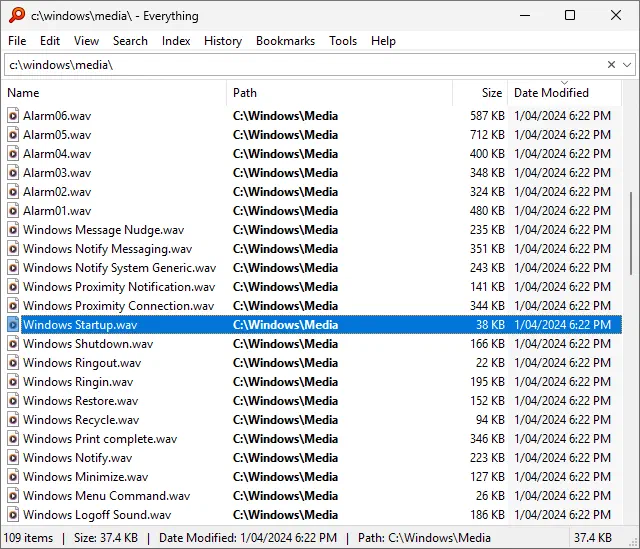Viewport: 640px width, 549px height.
Task: Click the Windows Notify Messaging.wav file icon
Action: tap(13, 249)
